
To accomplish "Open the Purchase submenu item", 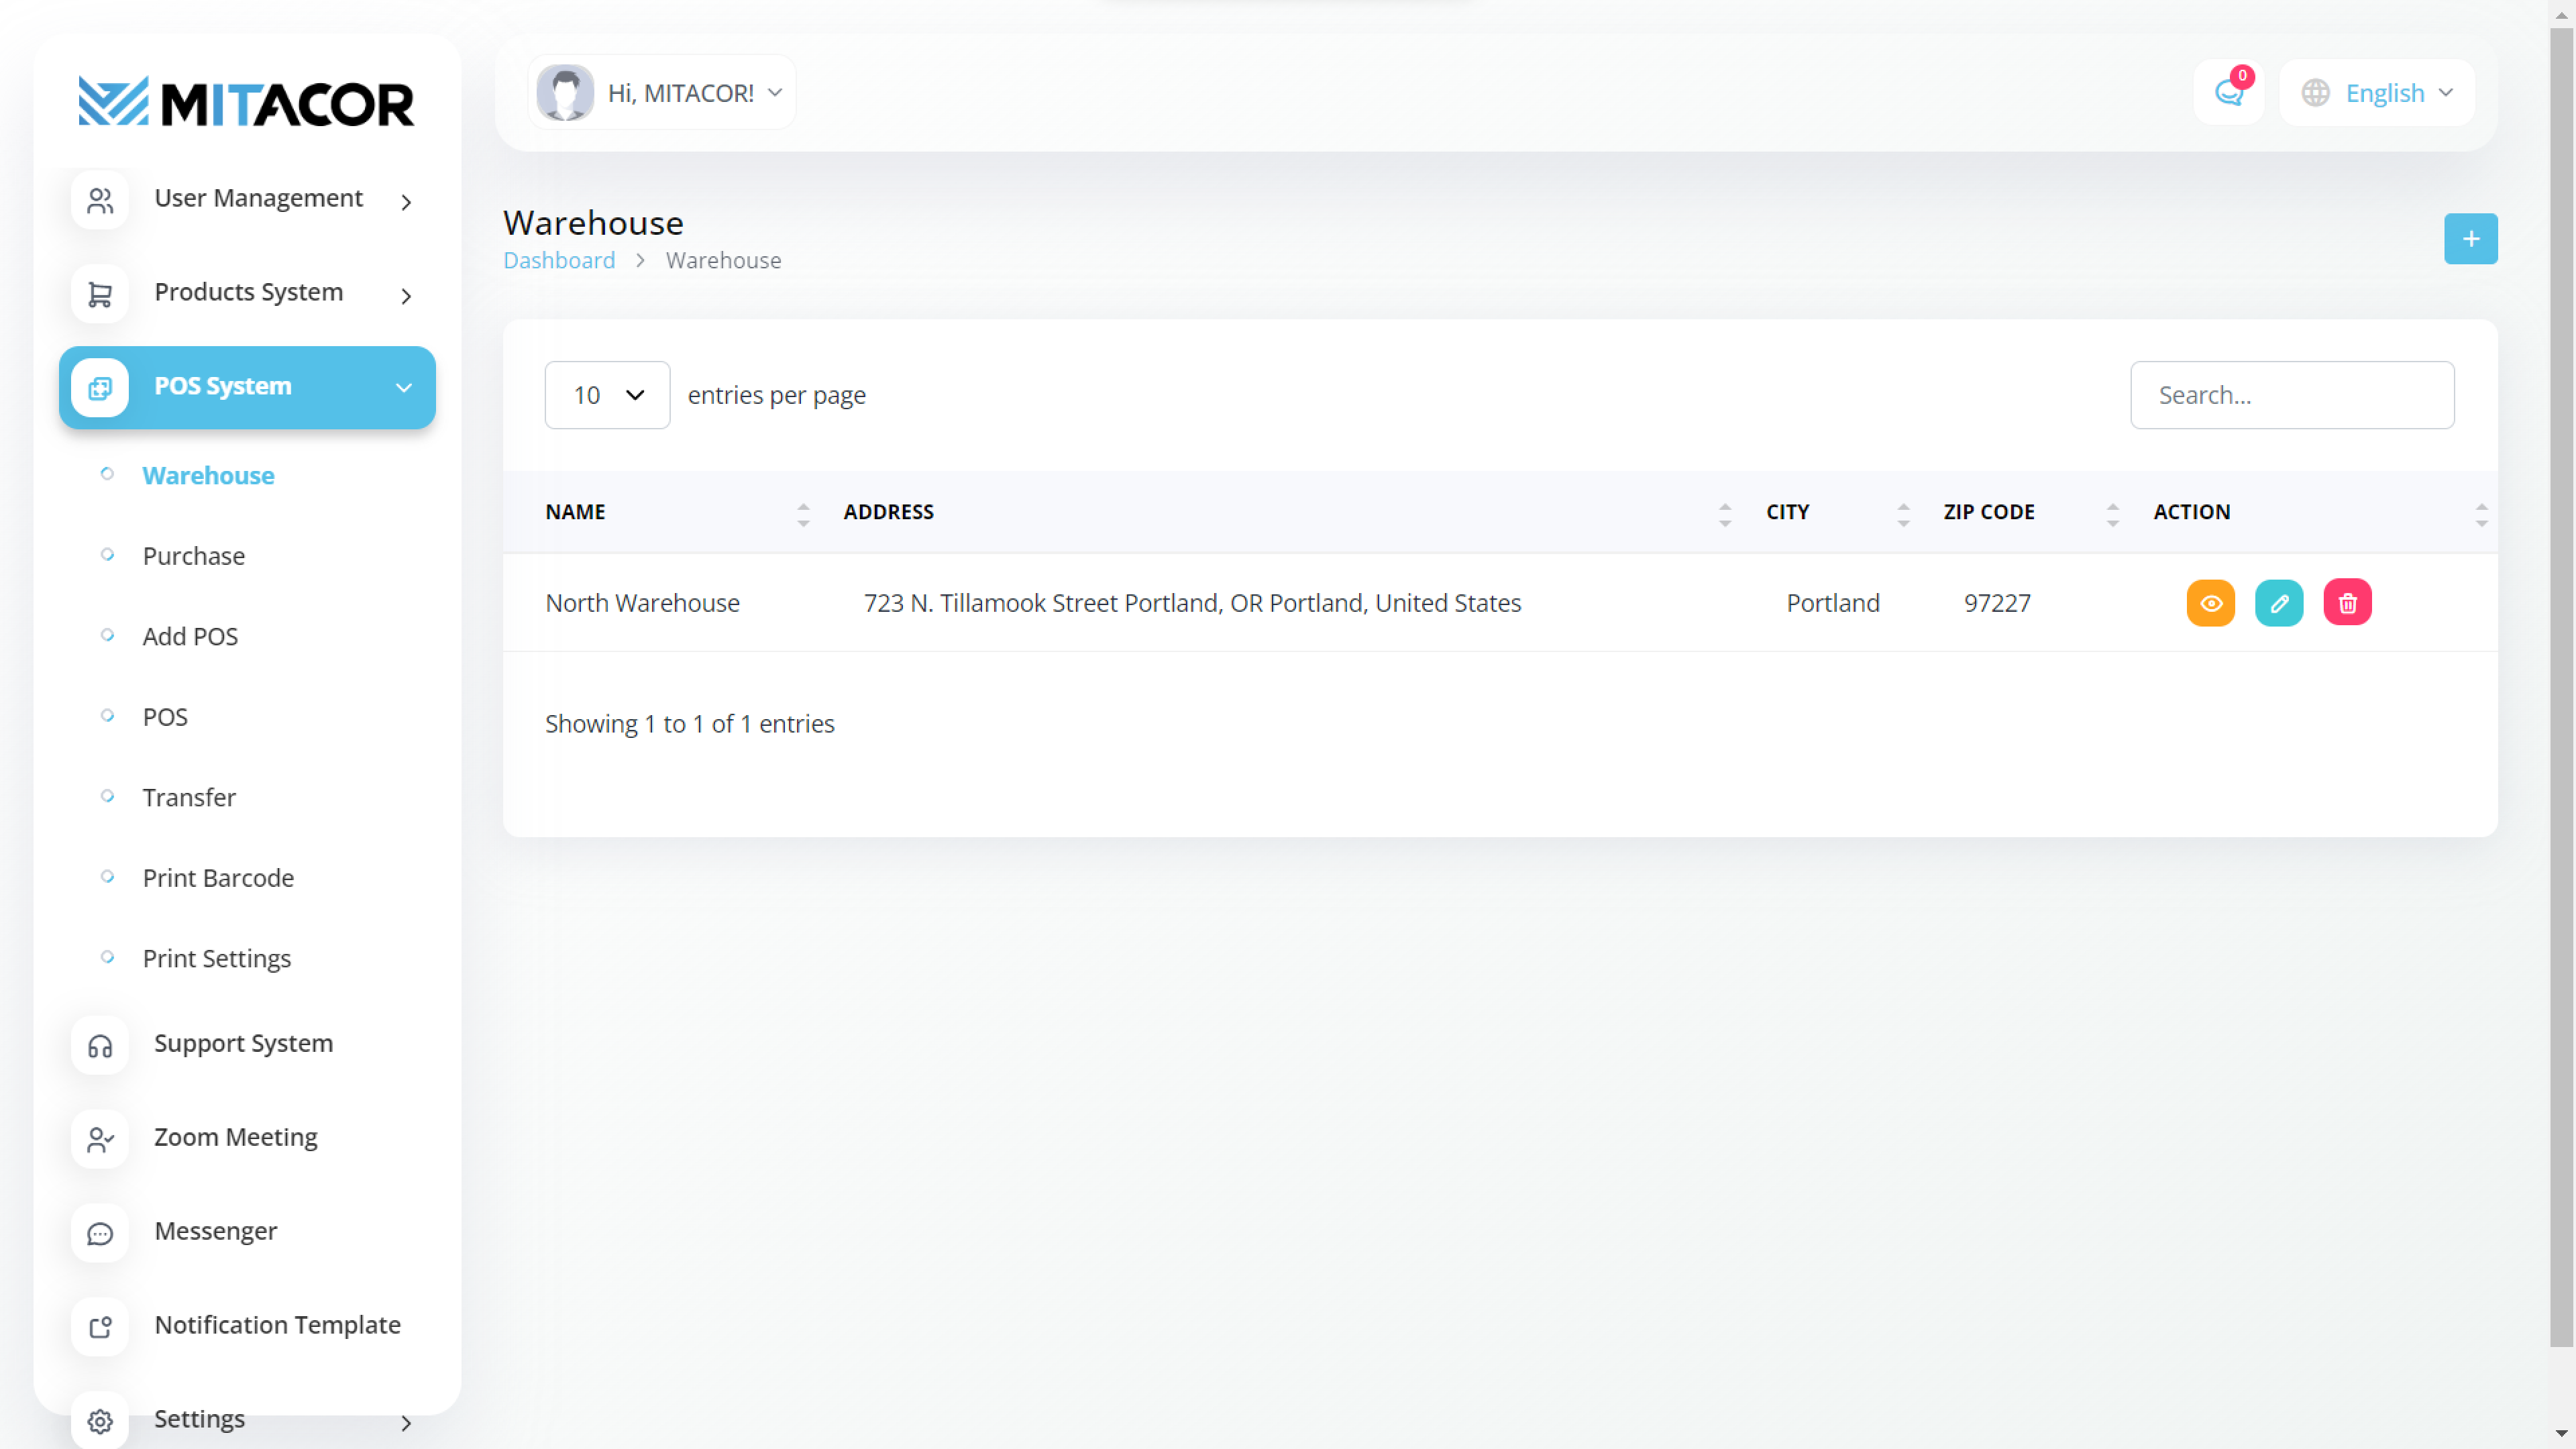I will click(x=193, y=556).
